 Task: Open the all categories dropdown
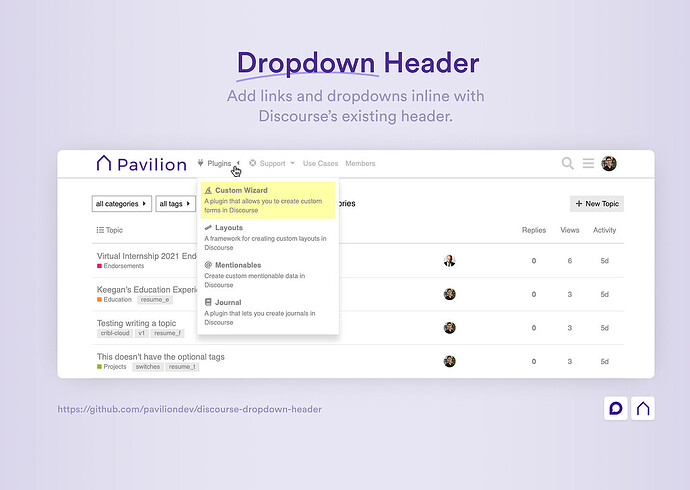coord(121,204)
